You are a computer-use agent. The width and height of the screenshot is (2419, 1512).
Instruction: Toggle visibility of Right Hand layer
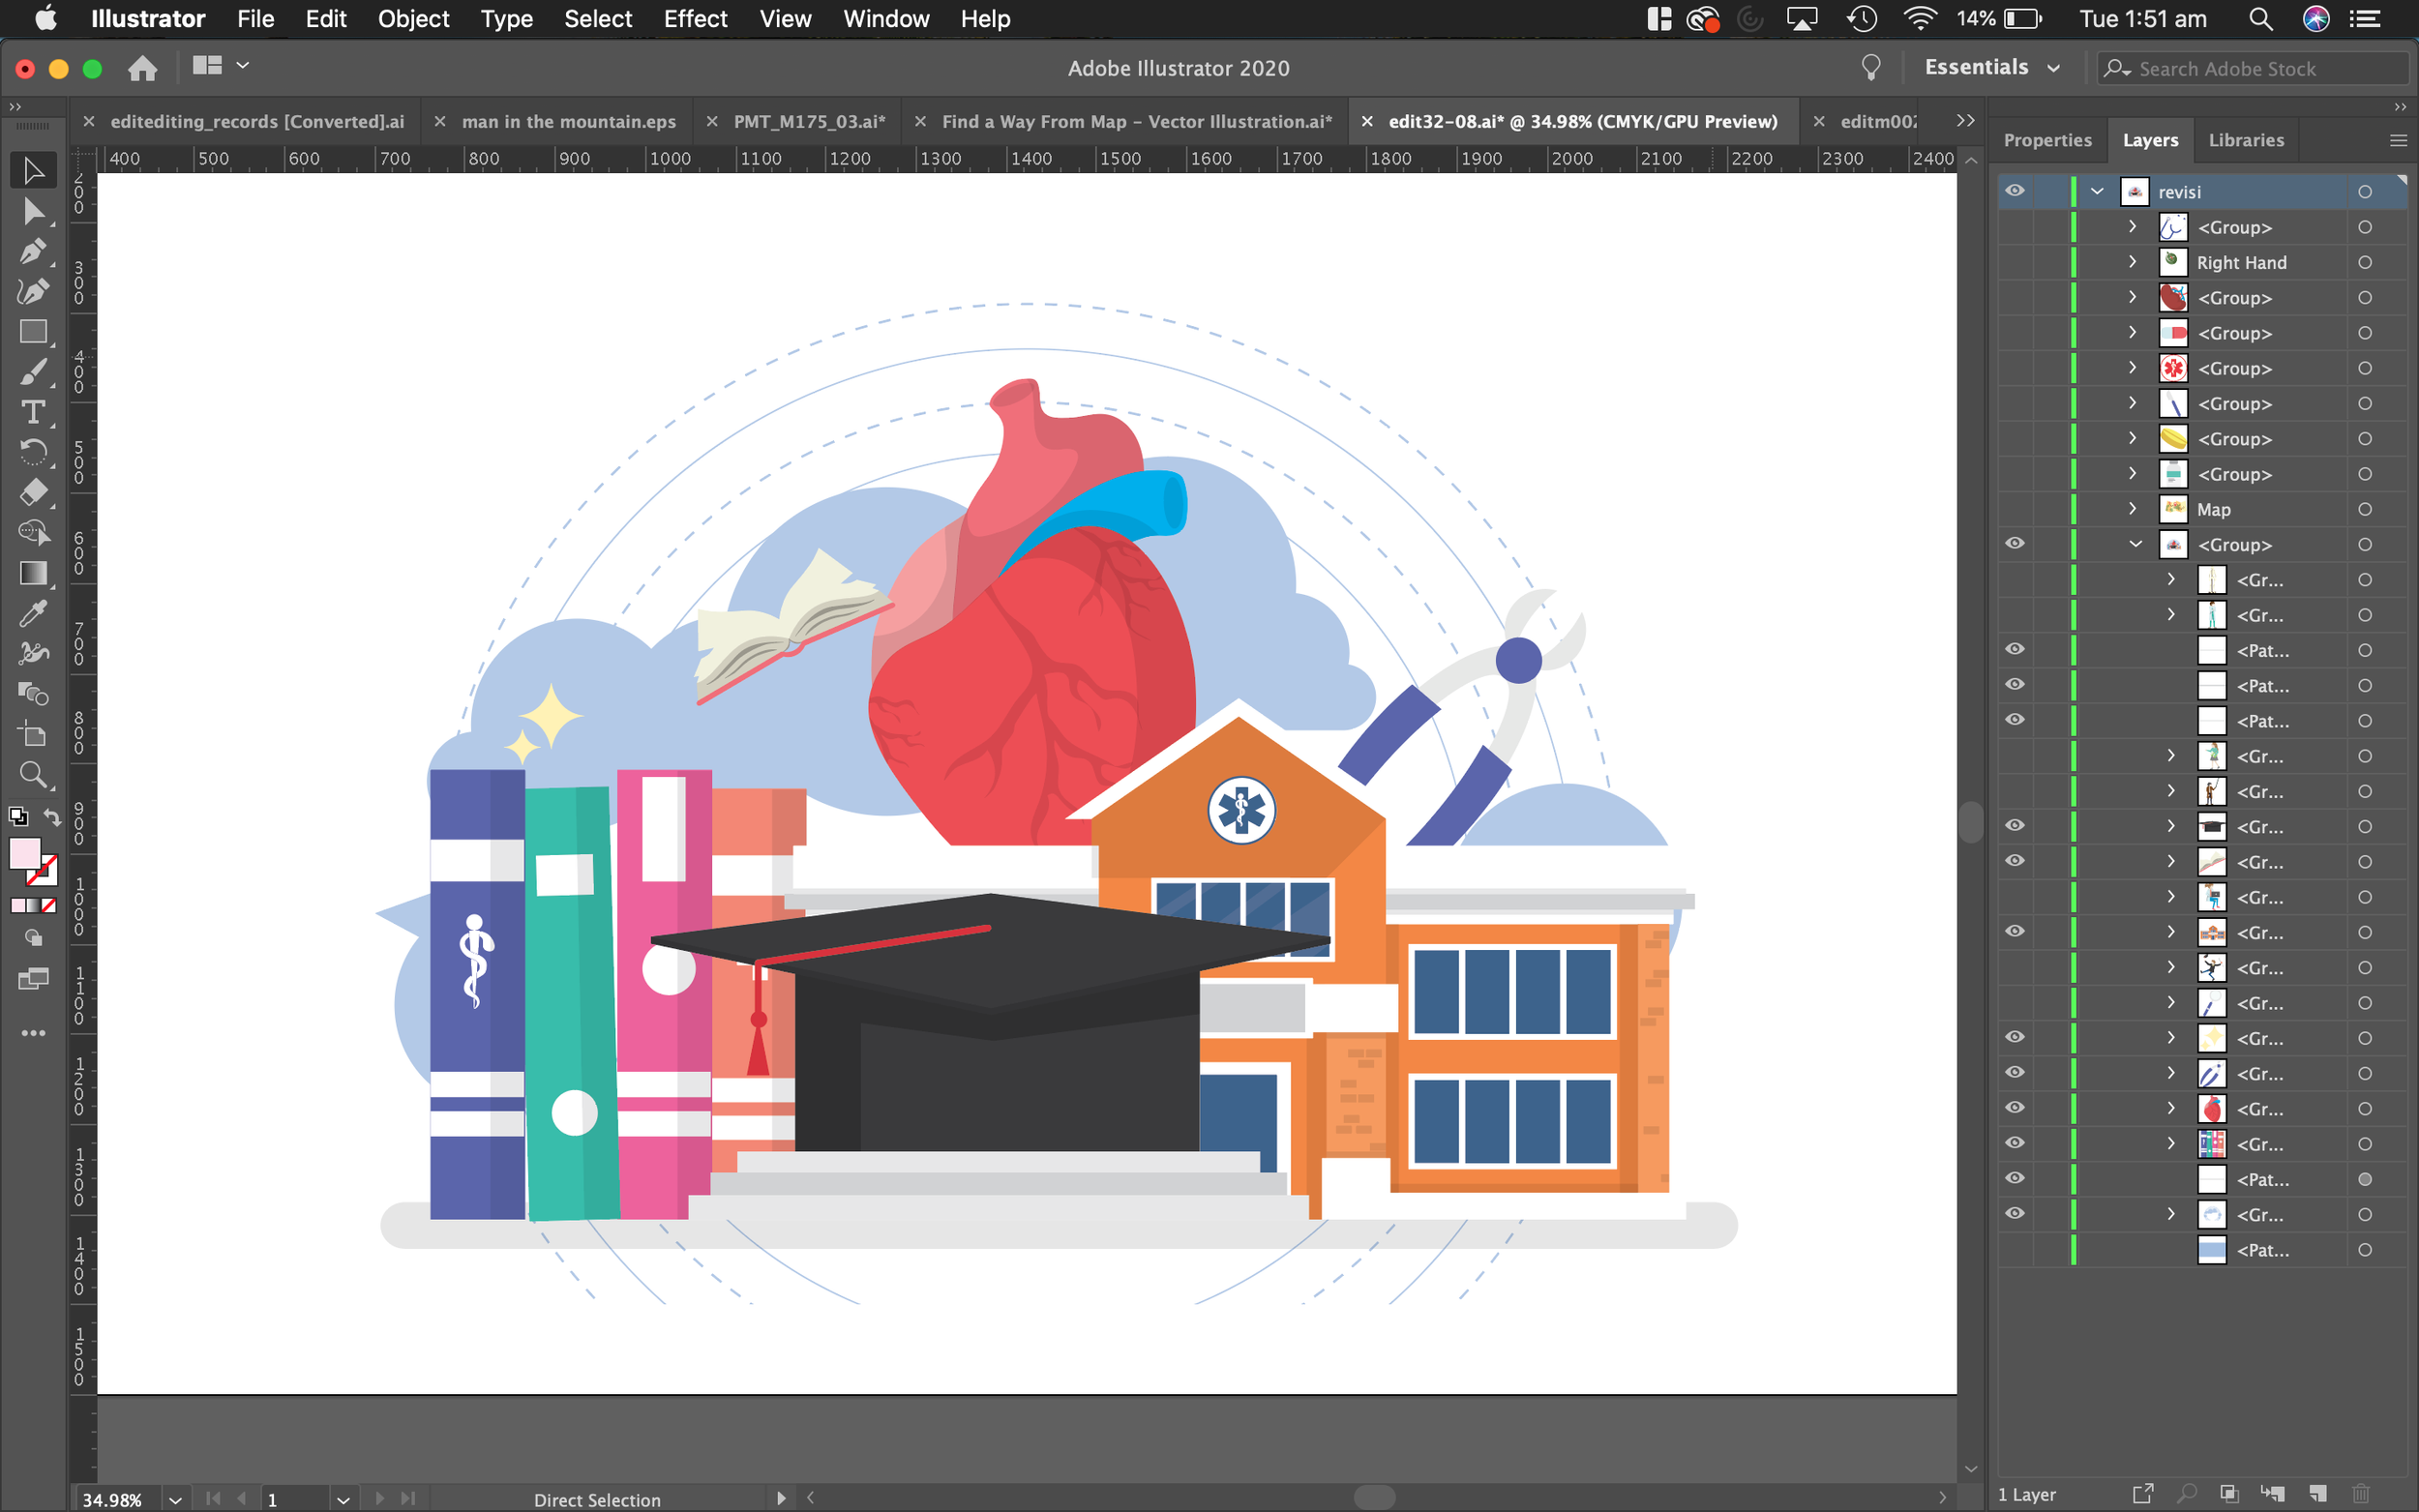[x=2015, y=262]
